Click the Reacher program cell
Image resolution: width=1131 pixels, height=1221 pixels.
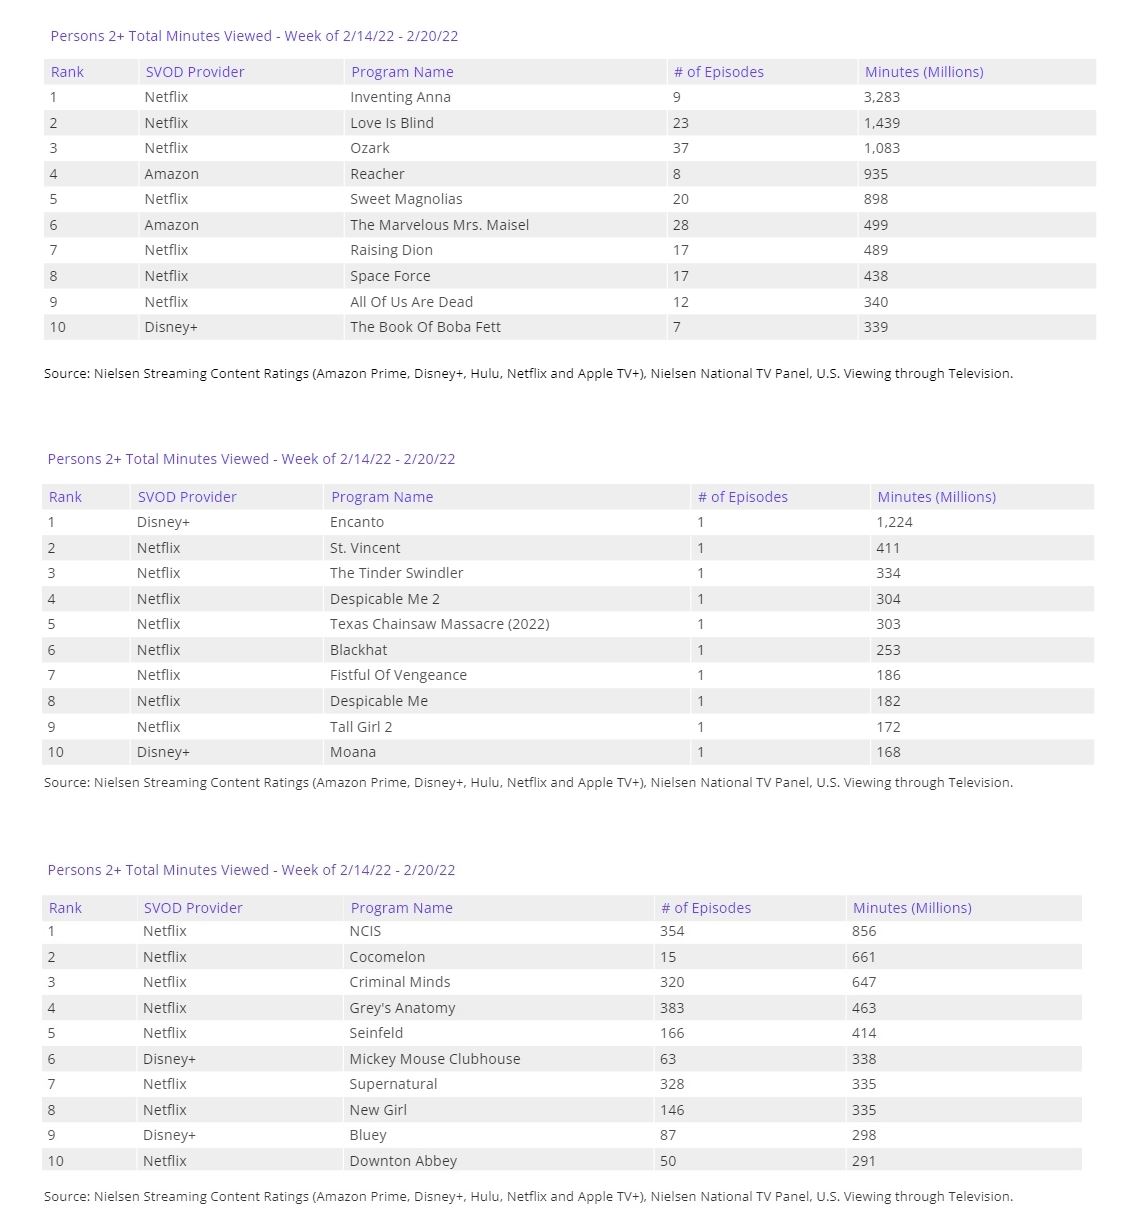(377, 174)
